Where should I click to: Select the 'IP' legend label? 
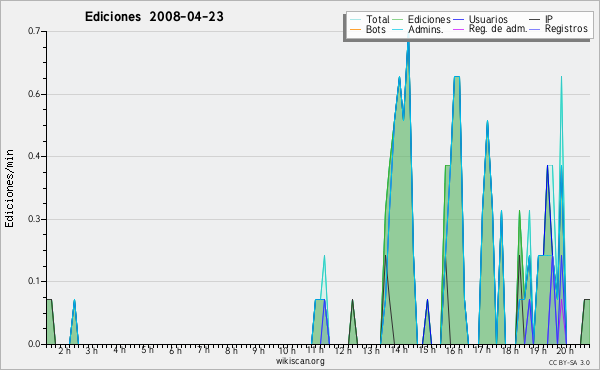pyautogui.click(x=549, y=19)
